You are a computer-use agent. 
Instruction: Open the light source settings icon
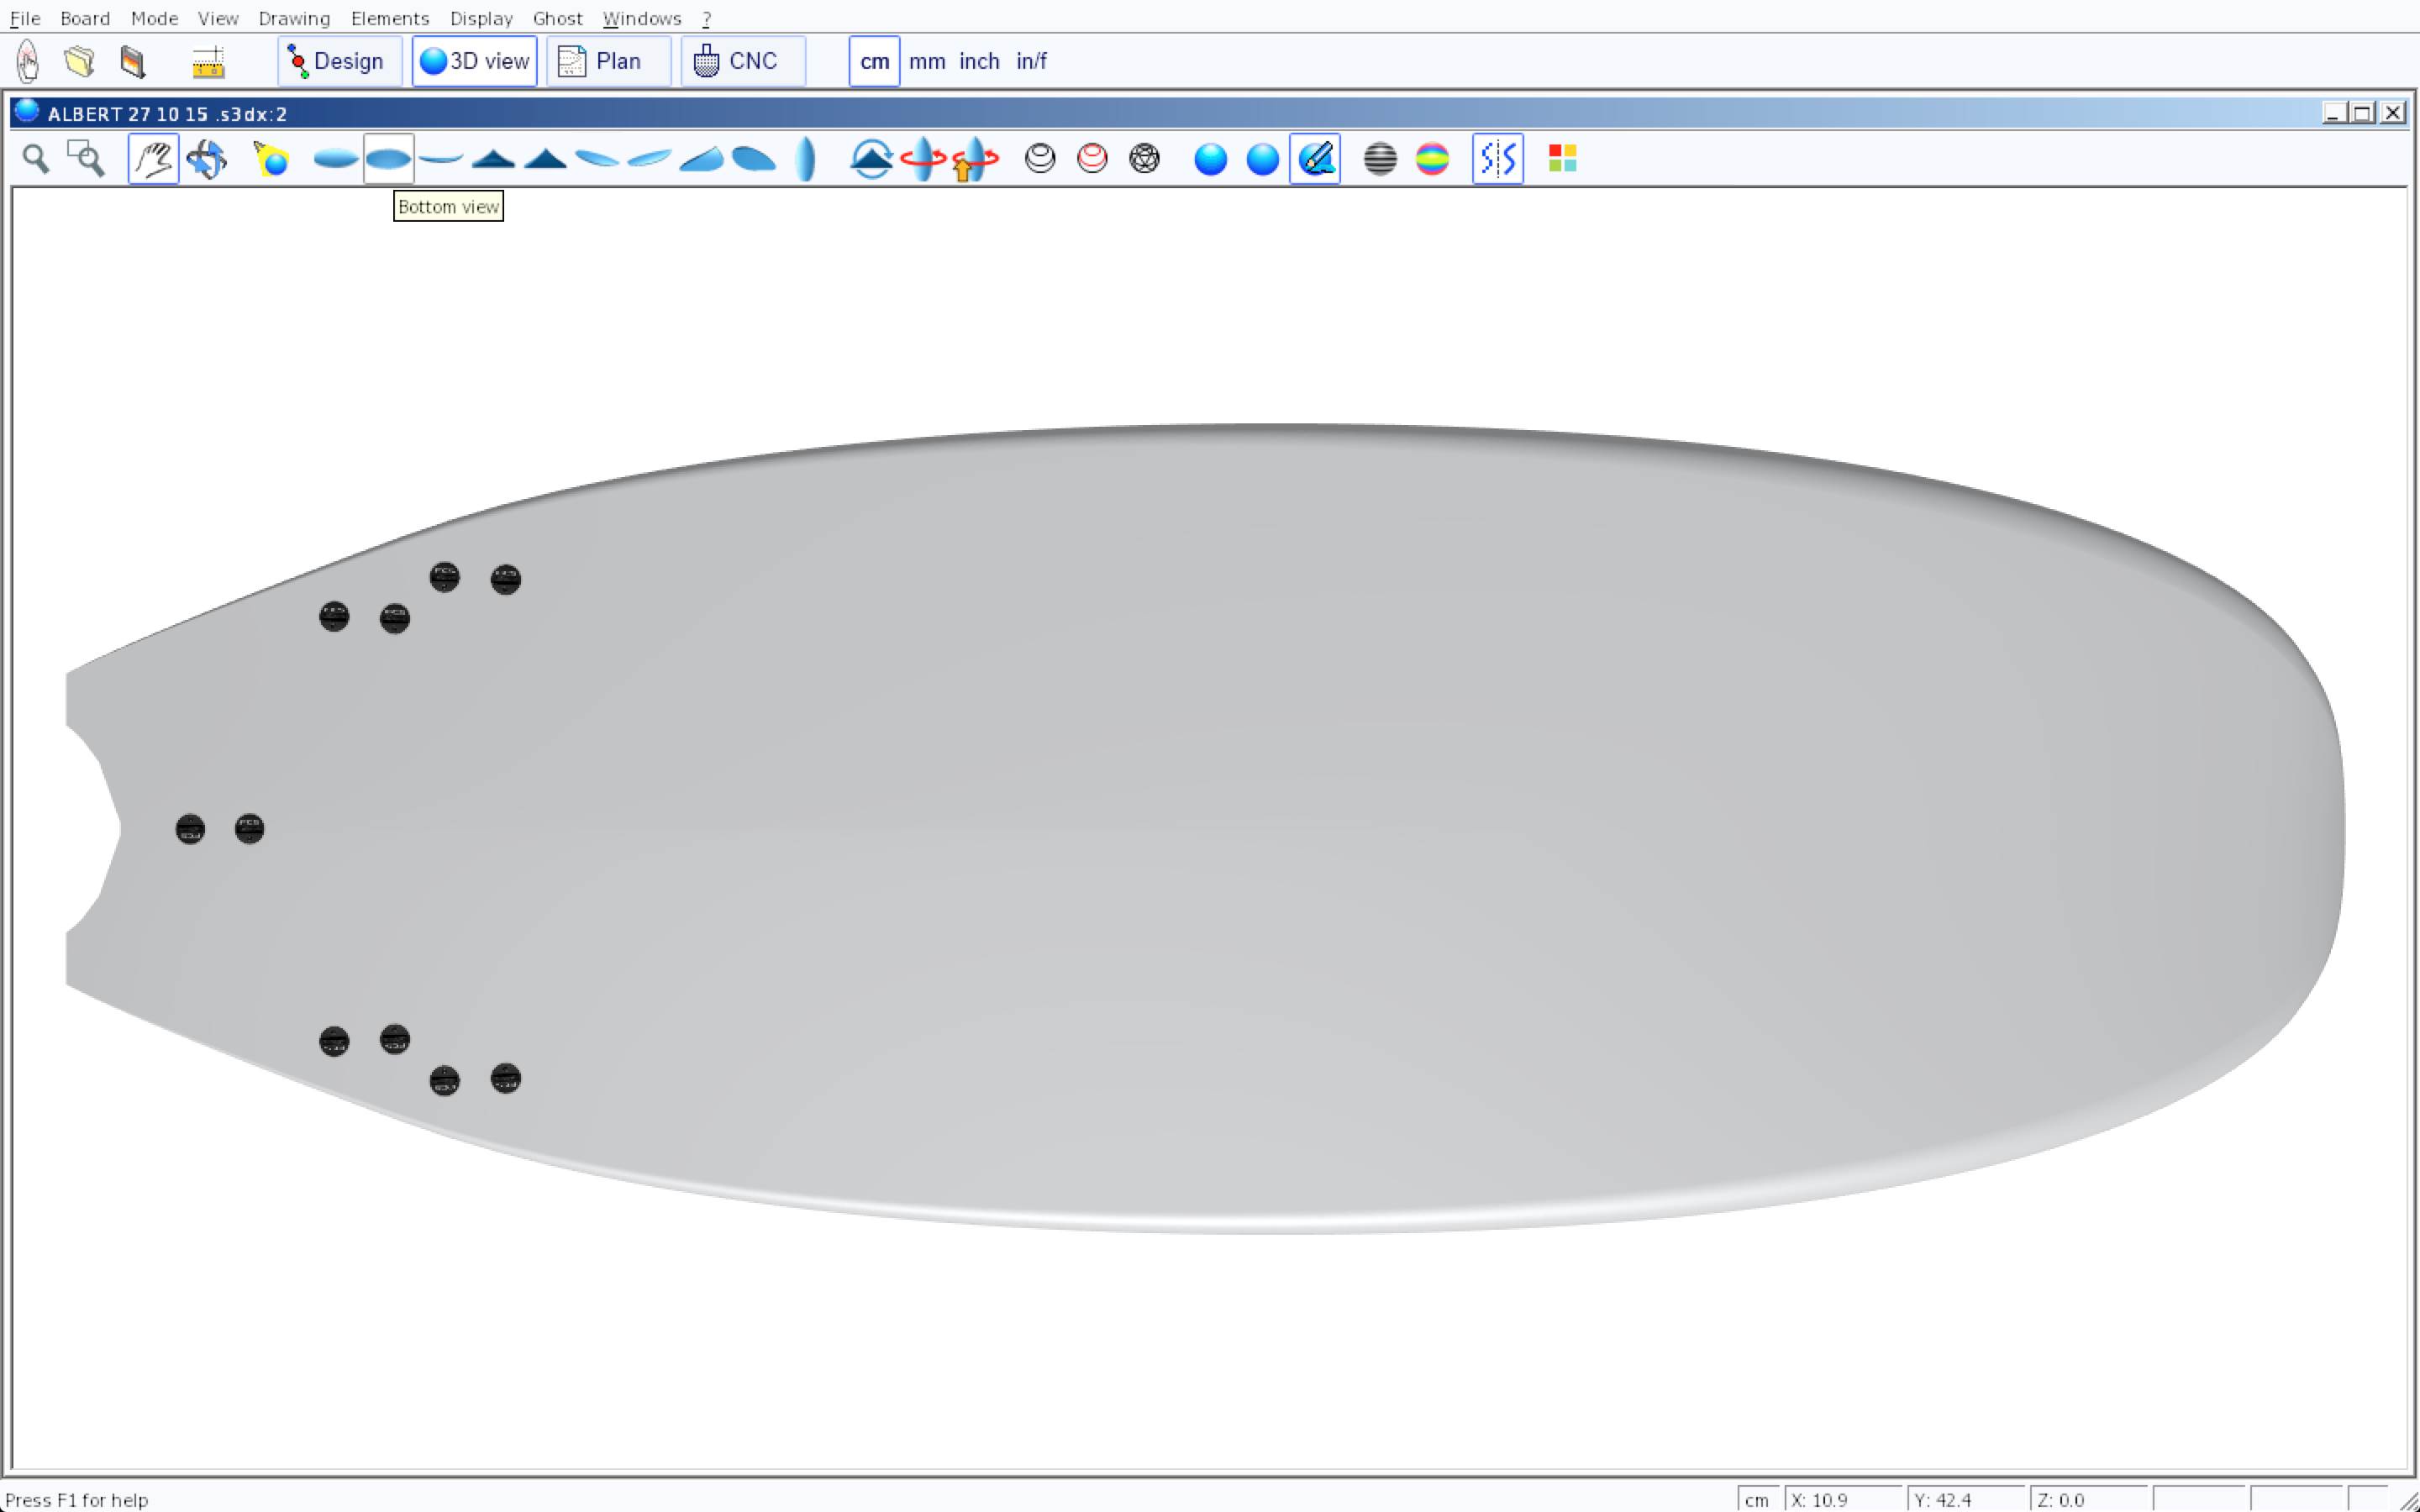point(271,159)
